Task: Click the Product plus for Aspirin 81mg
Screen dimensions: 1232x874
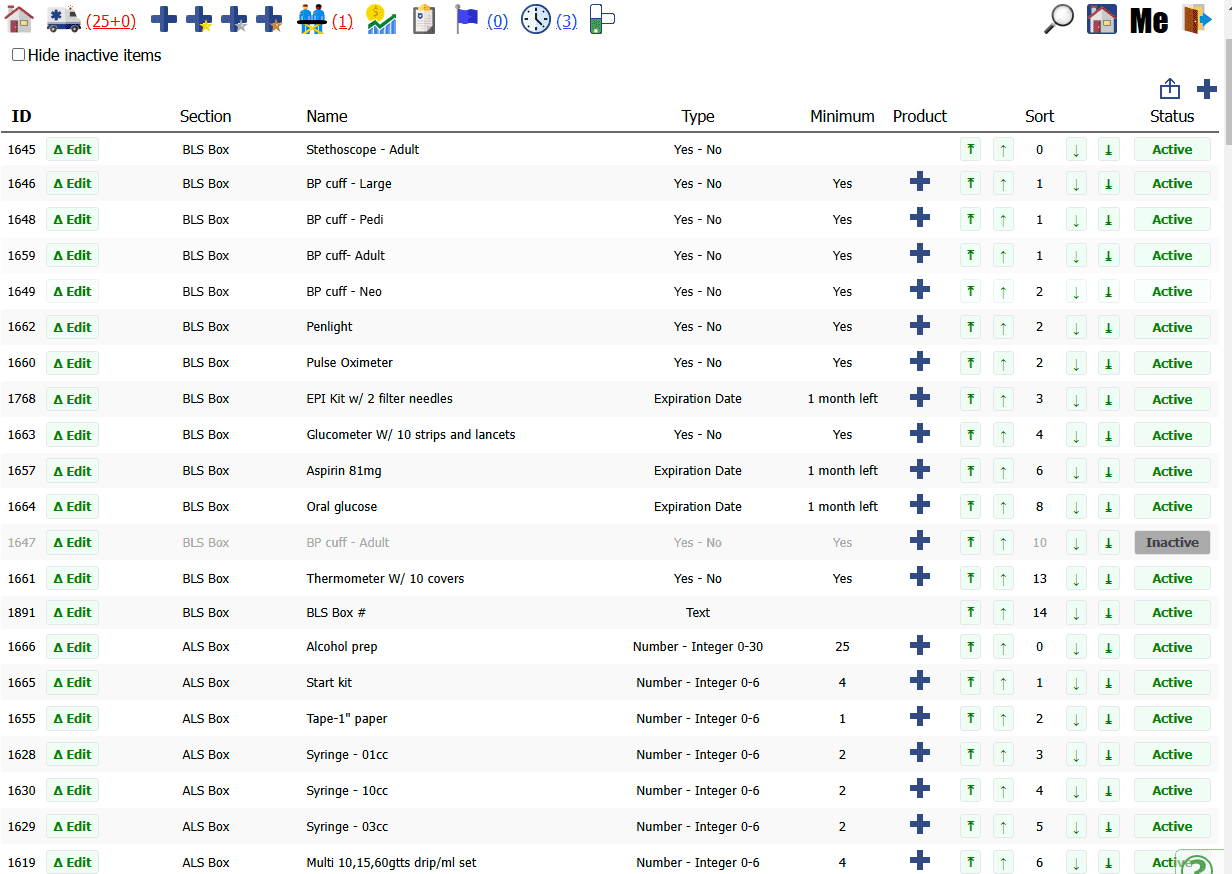Action: tap(920, 470)
